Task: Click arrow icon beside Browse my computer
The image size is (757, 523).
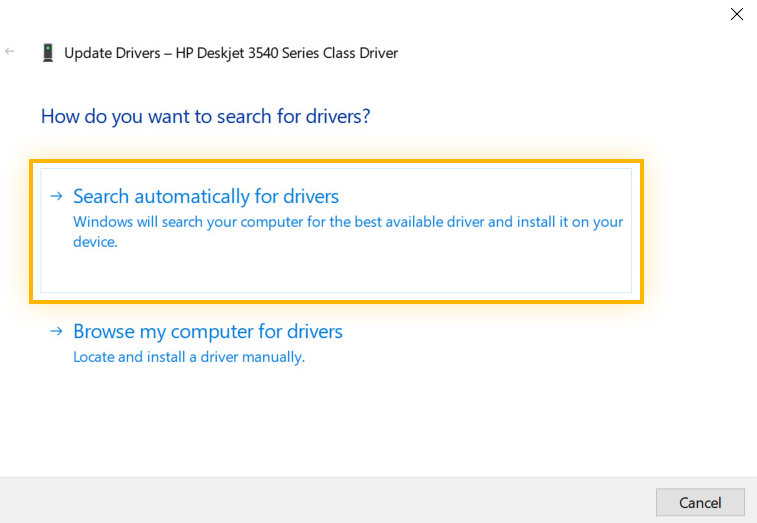Action: coord(56,331)
